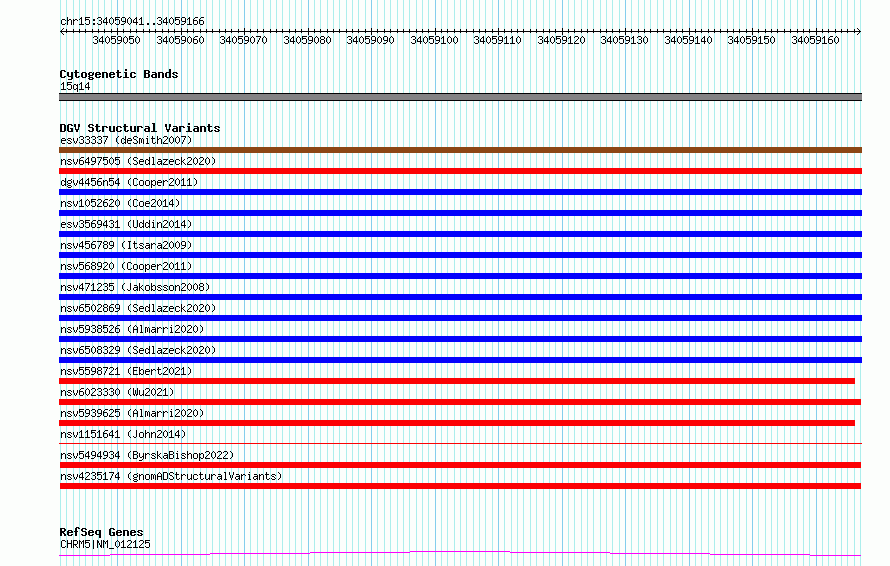Open variant esv33337 (deSmith2007) label
890x566 pixels.
pyautogui.click(x=126, y=140)
